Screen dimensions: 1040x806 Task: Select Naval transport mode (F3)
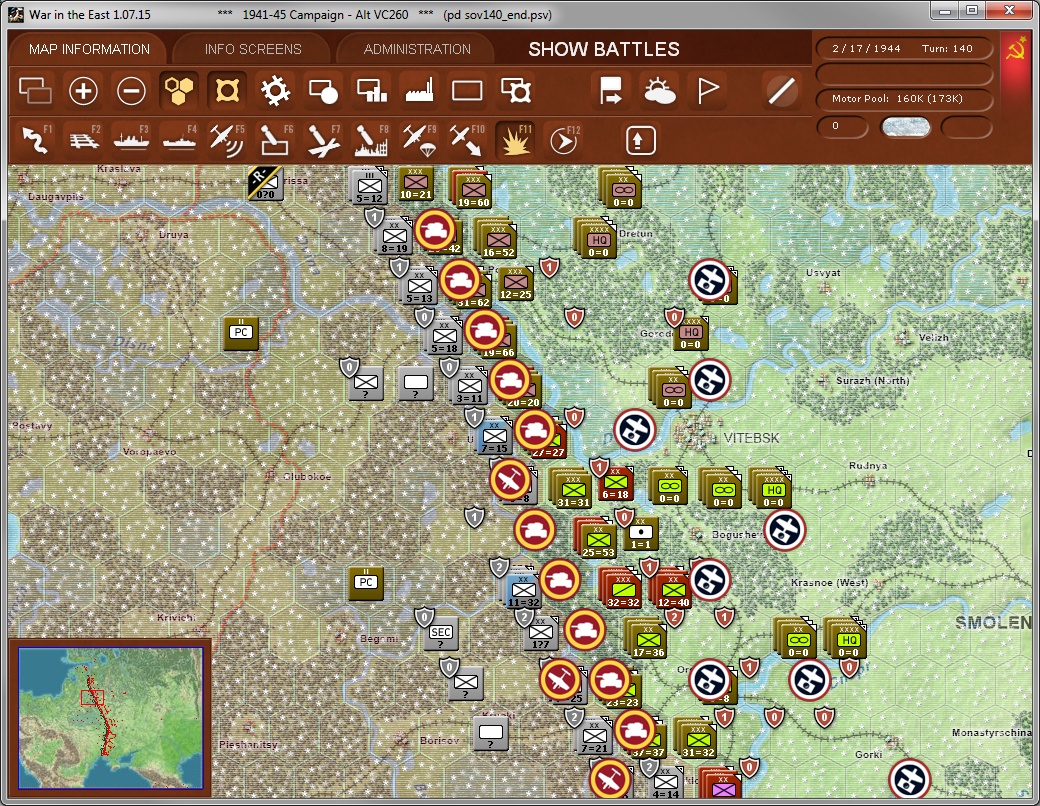pyautogui.click(x=131, y=139)
